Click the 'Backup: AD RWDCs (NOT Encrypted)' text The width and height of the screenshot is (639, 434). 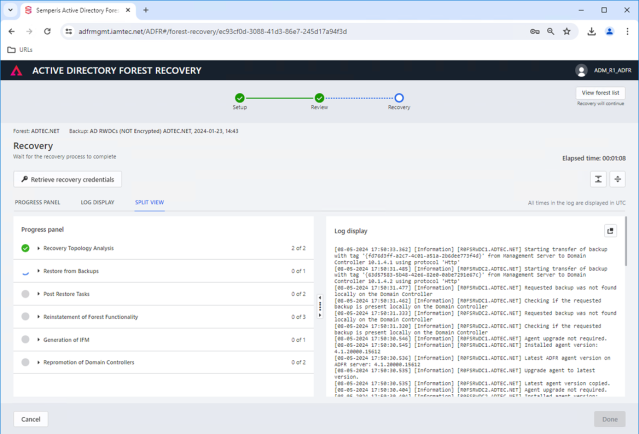115,131
